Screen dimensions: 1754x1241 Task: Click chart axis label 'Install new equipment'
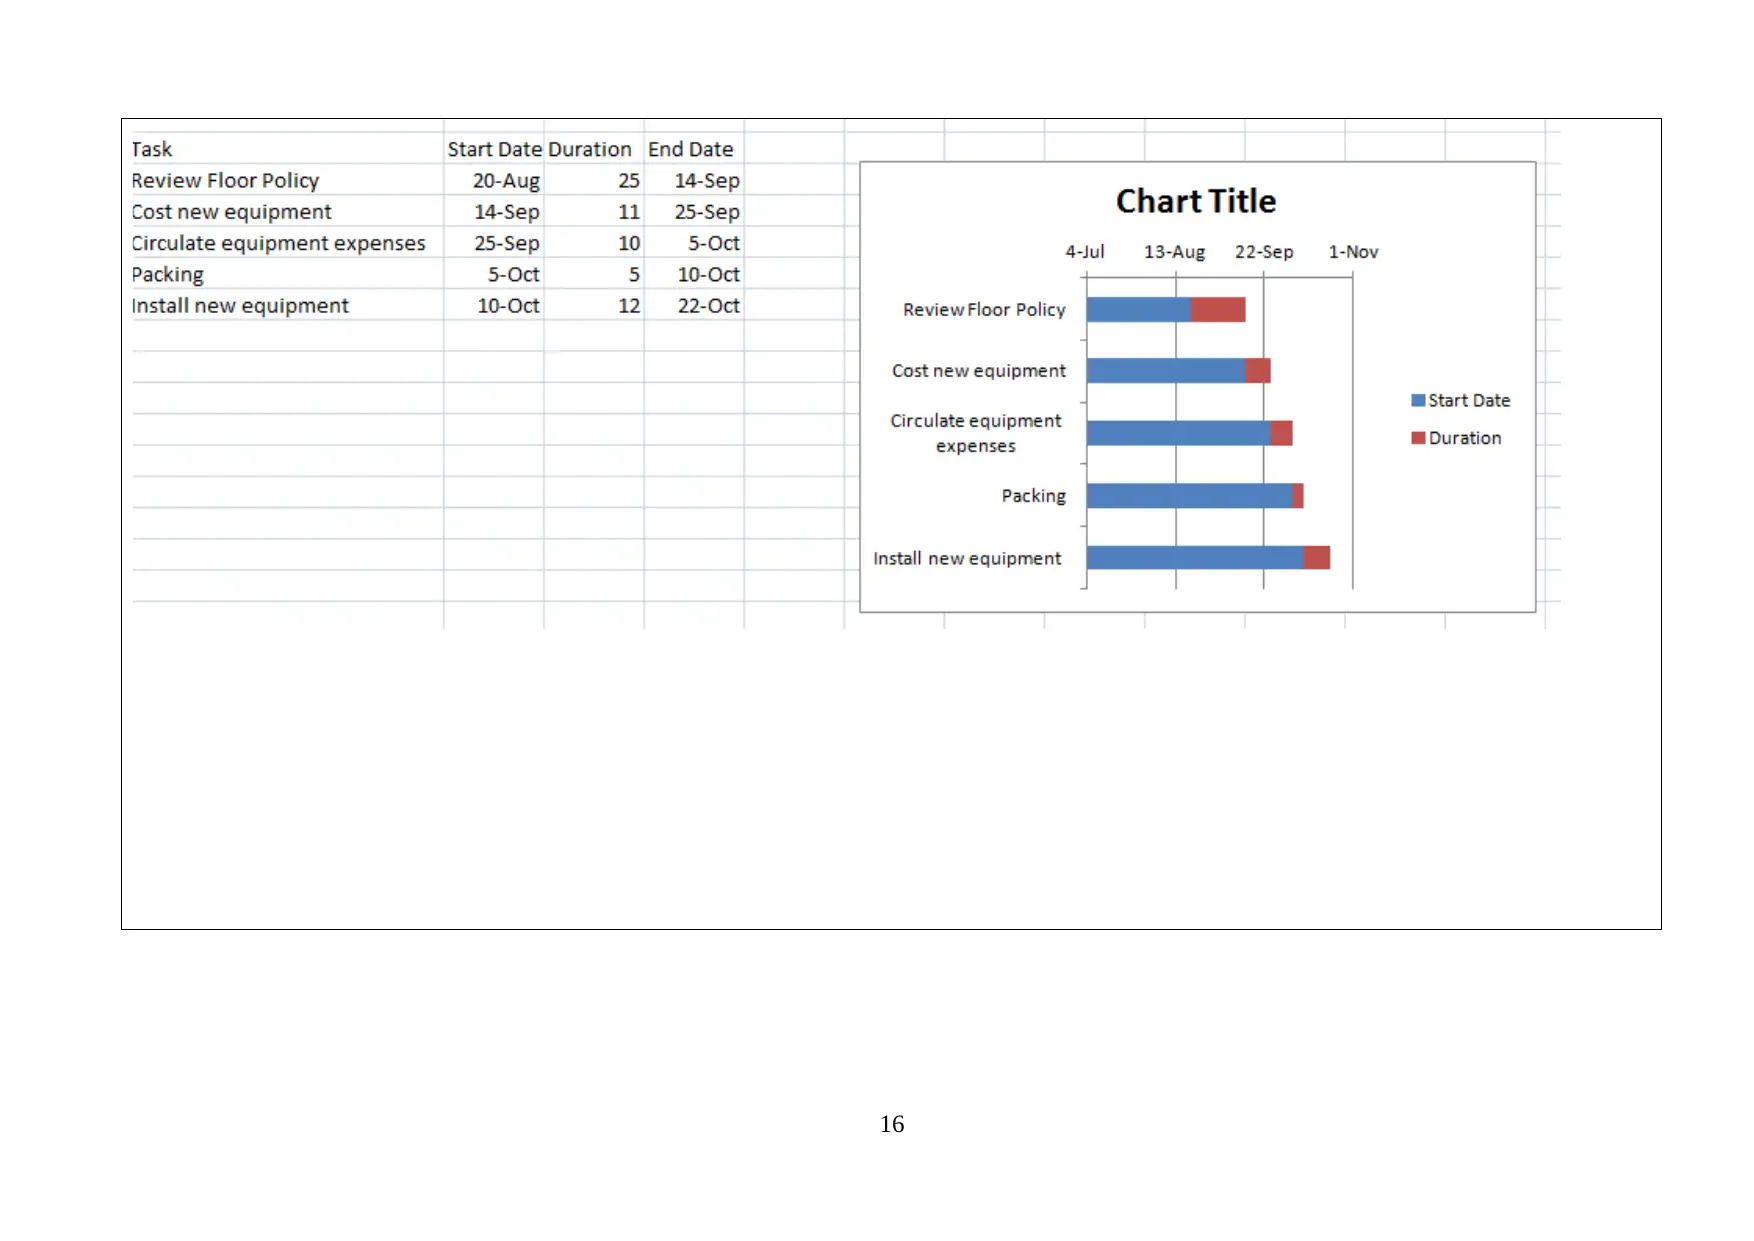coord(967,558)
